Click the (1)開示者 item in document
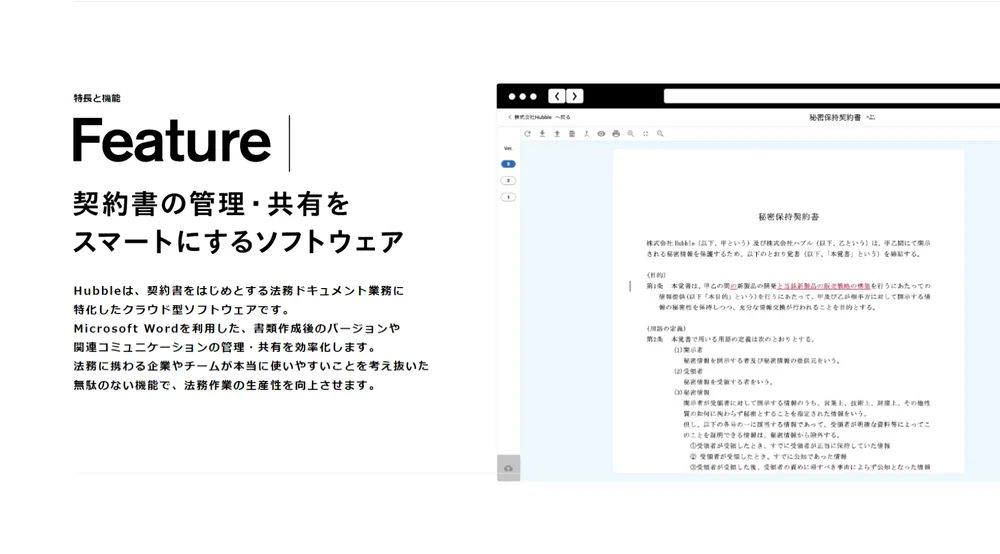1000x554 pixels. point(688,350)
